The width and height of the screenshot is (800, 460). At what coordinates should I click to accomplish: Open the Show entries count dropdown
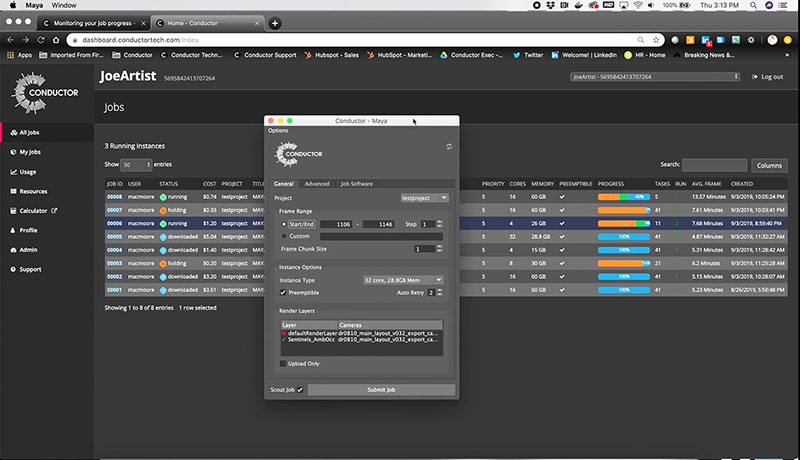(135, 164)
